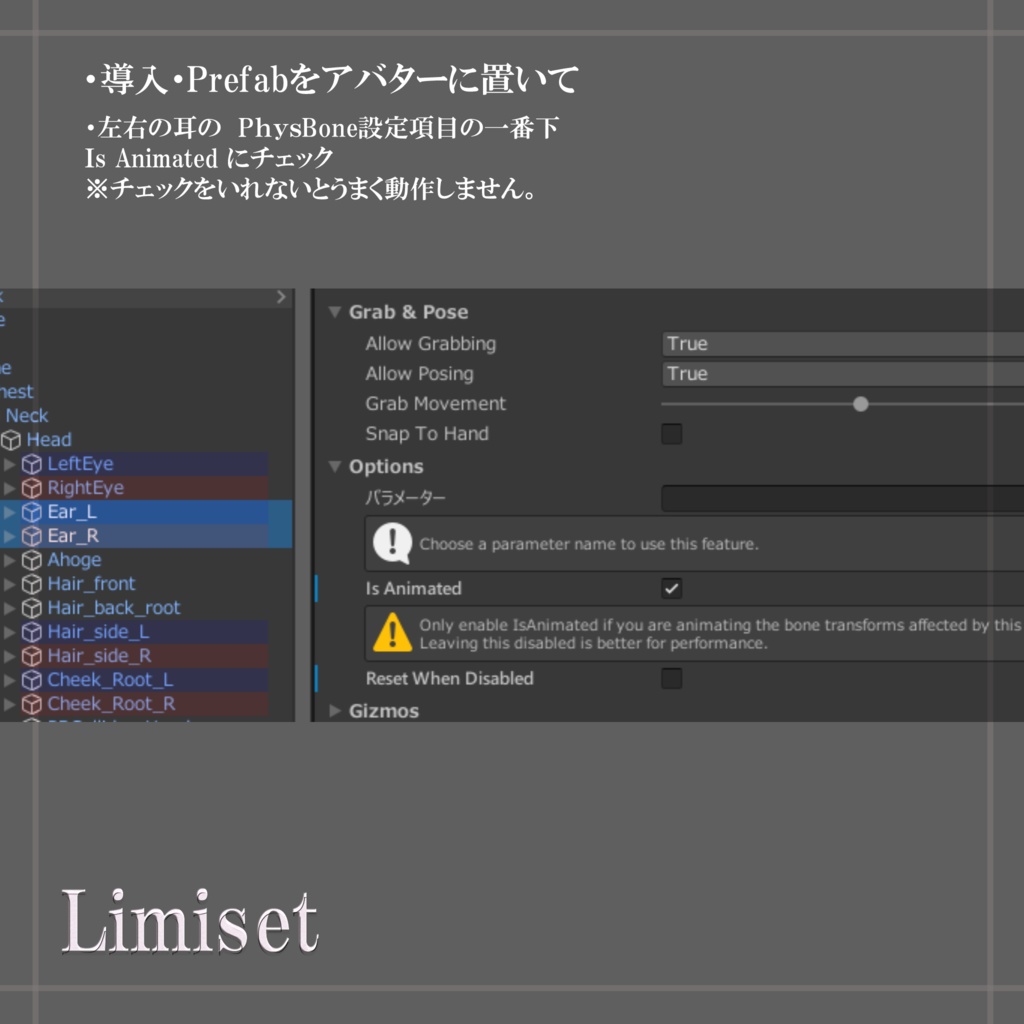Image resolution: width=1024 pixels, height=1024 pixels.
Task: Enable Snap To Hand
Action: click(x=671, y=434)
